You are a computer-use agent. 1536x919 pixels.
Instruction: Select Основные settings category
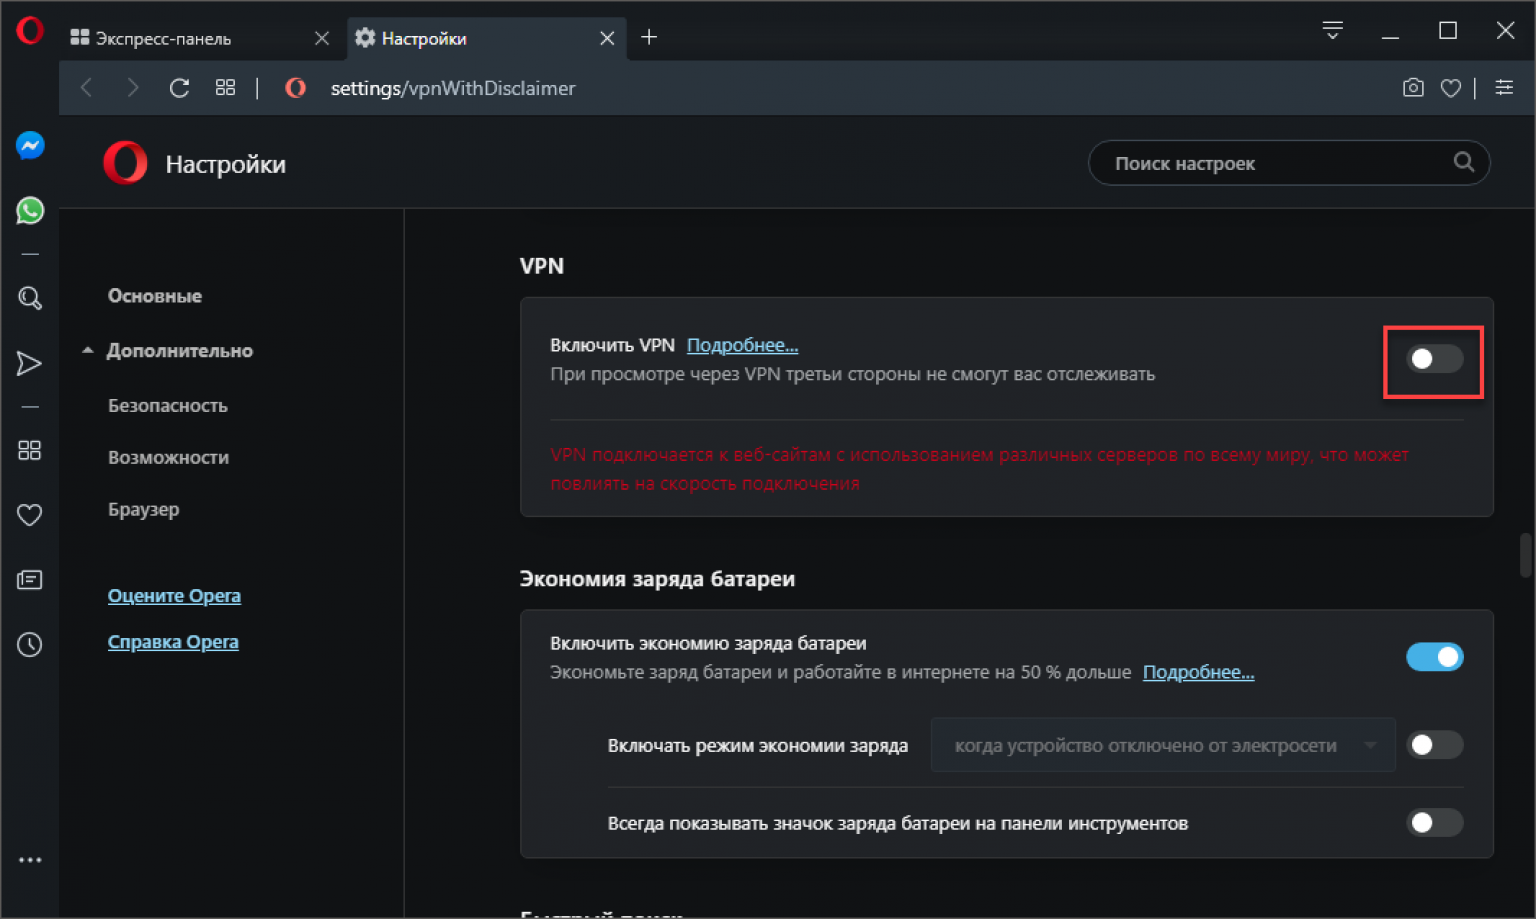pos(155,296)
